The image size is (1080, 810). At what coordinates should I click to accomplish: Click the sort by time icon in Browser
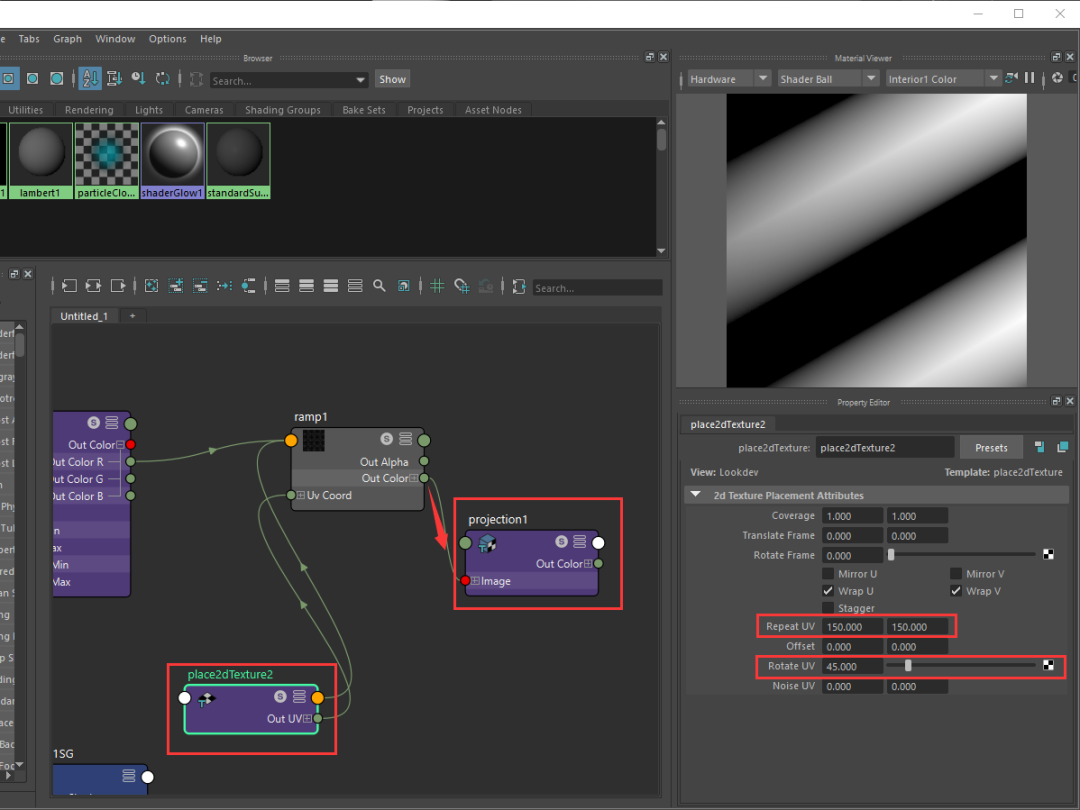click(138, 79)
